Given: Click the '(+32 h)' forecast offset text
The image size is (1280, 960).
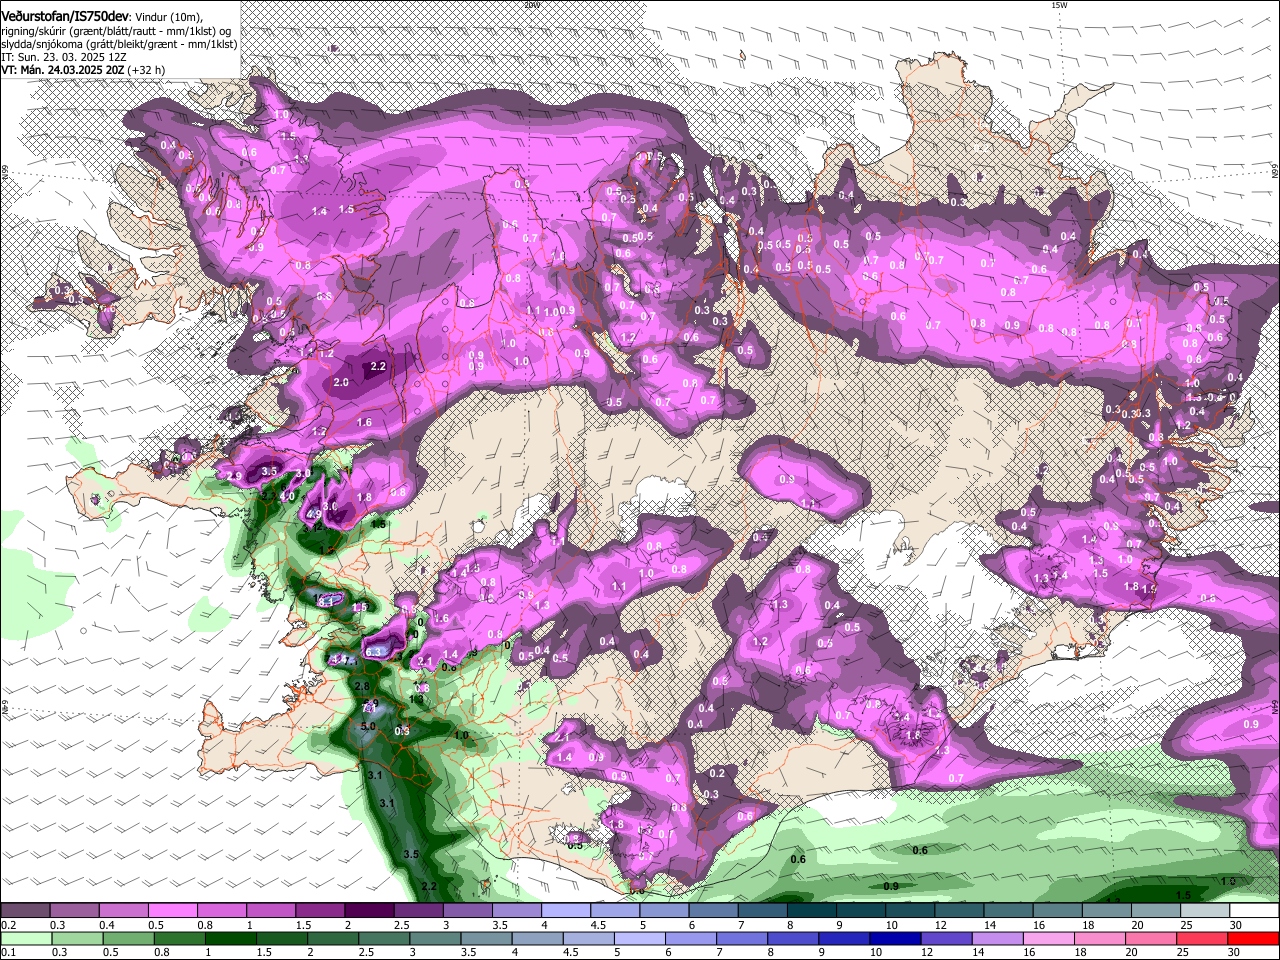Looking at the screenshot, I should click(x=148, y=70).
